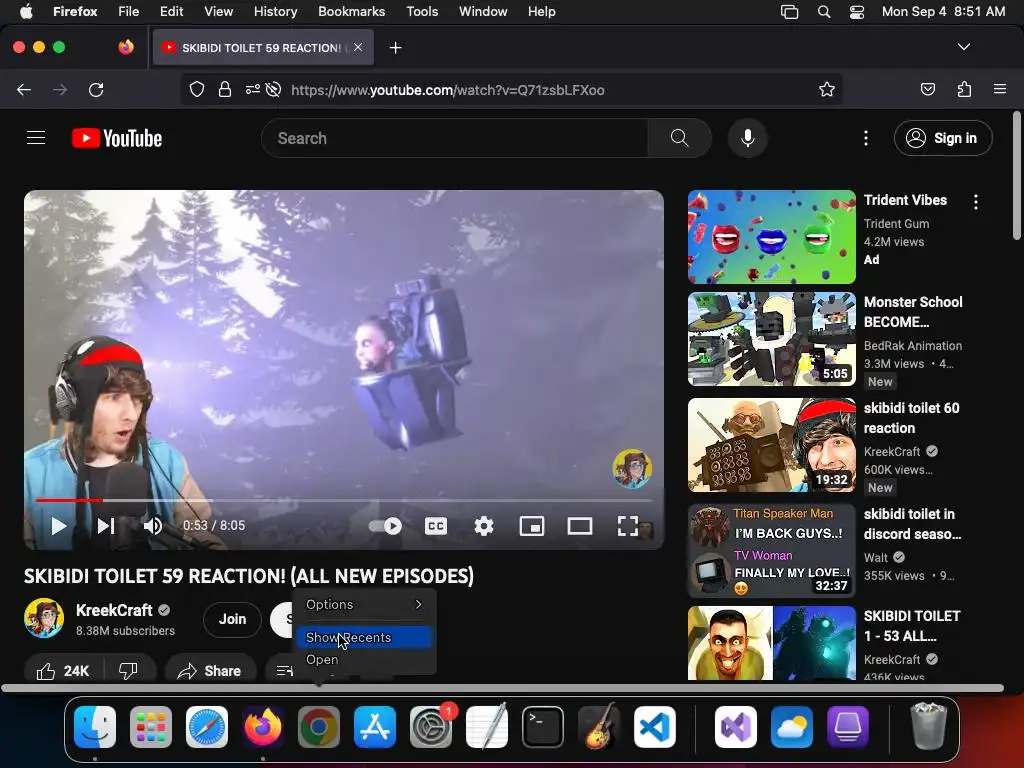Click the Sign in button
This screenshot has height=768, width=1024.
[943, 138]
